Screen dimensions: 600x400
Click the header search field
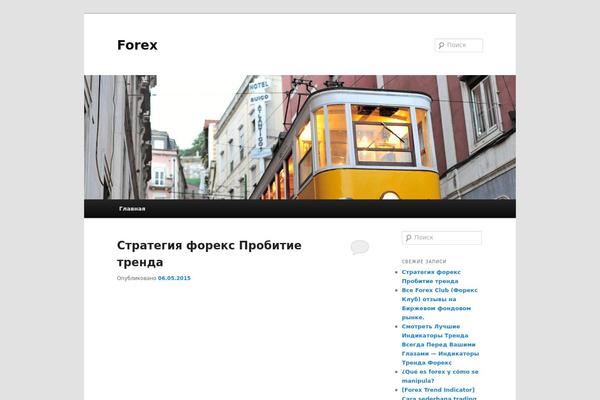click(458, 45)
